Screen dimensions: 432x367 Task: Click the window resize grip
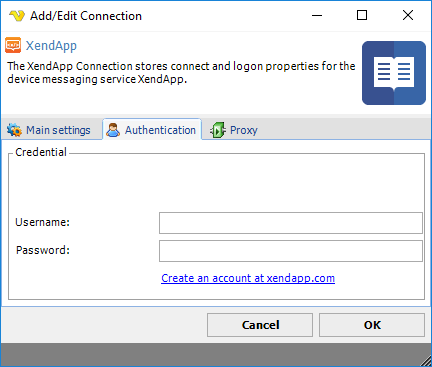point(426,361)
